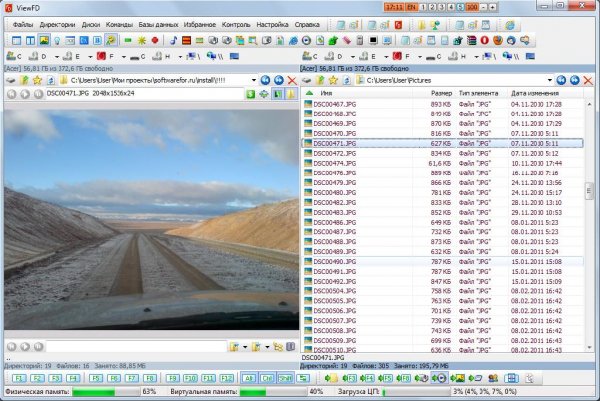600x401 pixels.
Task: Select drive C in left panel
Action: coord(14,56)
